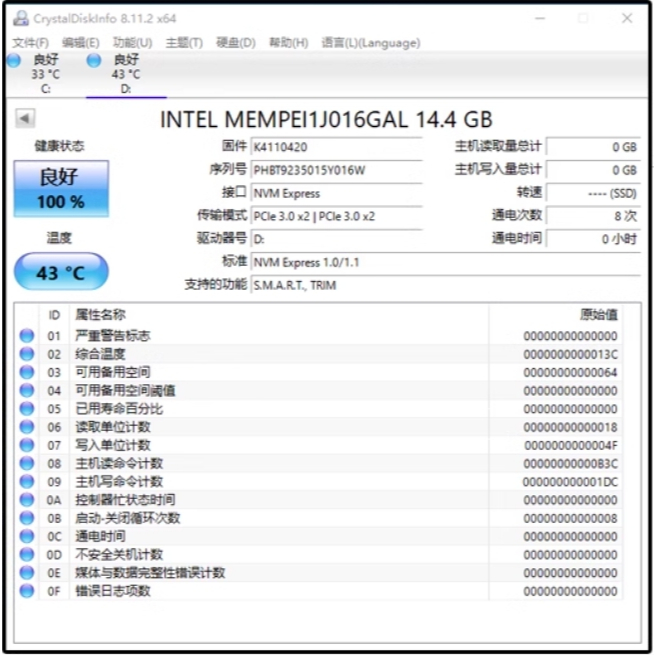Viewport: 655px width, 655px height.
Task: Select the D: drive status icon
Action: click(94, 61)
